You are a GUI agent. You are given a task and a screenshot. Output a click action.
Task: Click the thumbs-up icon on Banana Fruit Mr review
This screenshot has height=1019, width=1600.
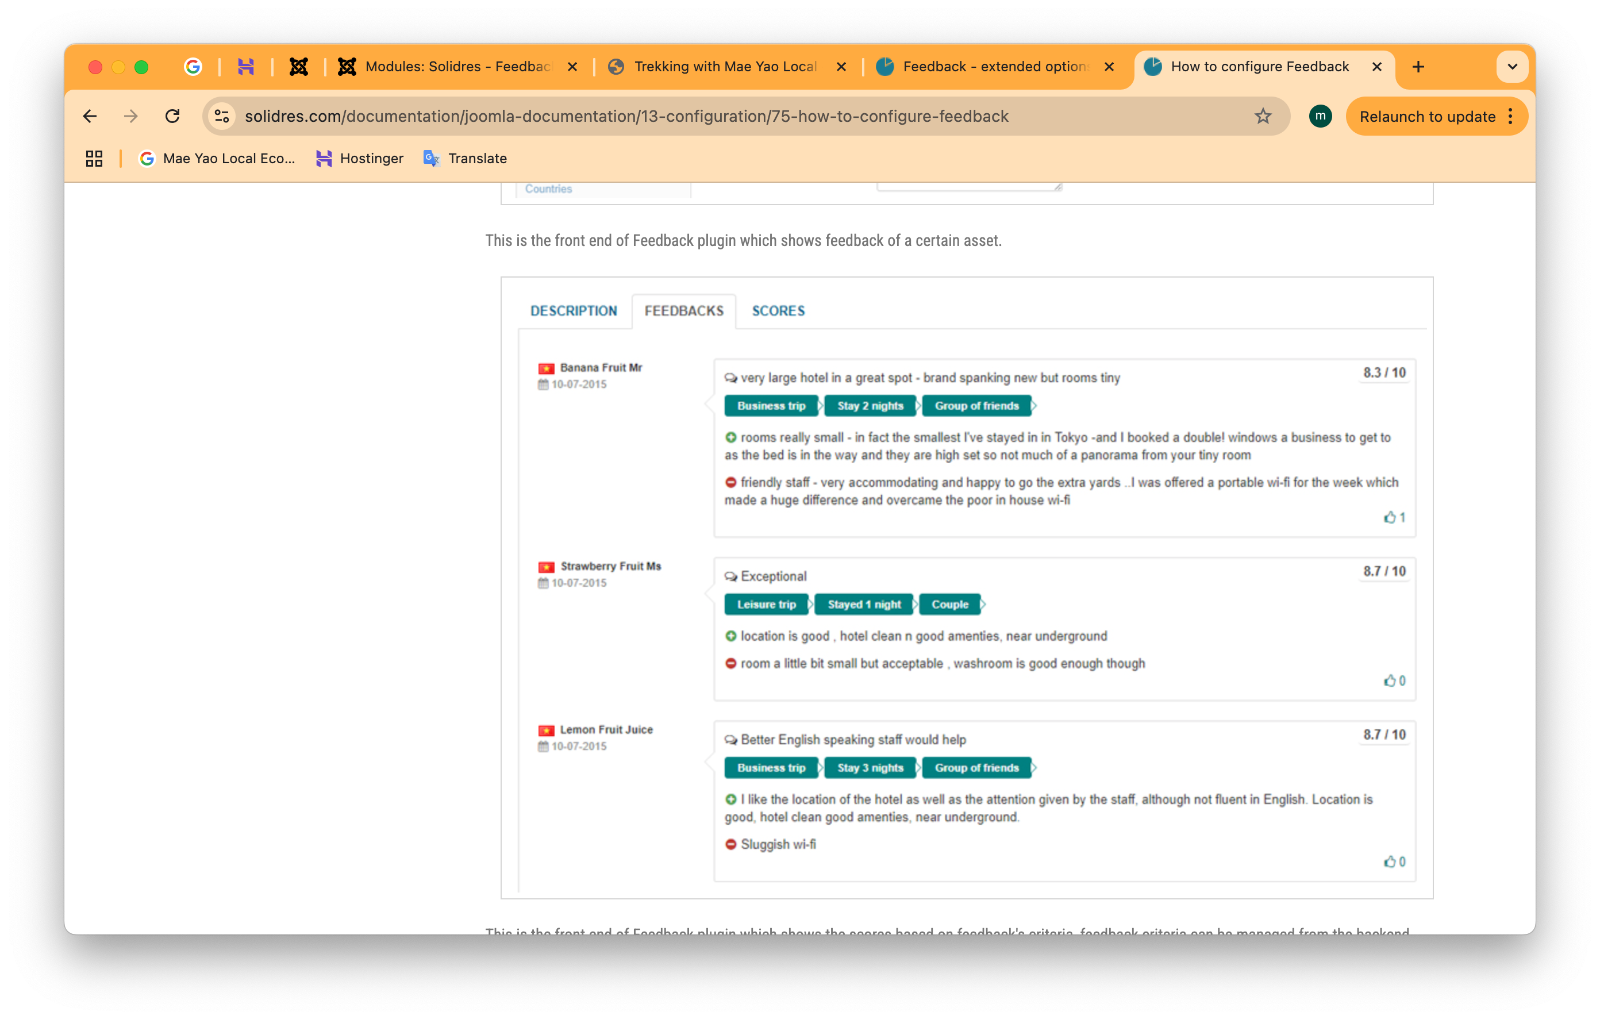pos(1390,518)
